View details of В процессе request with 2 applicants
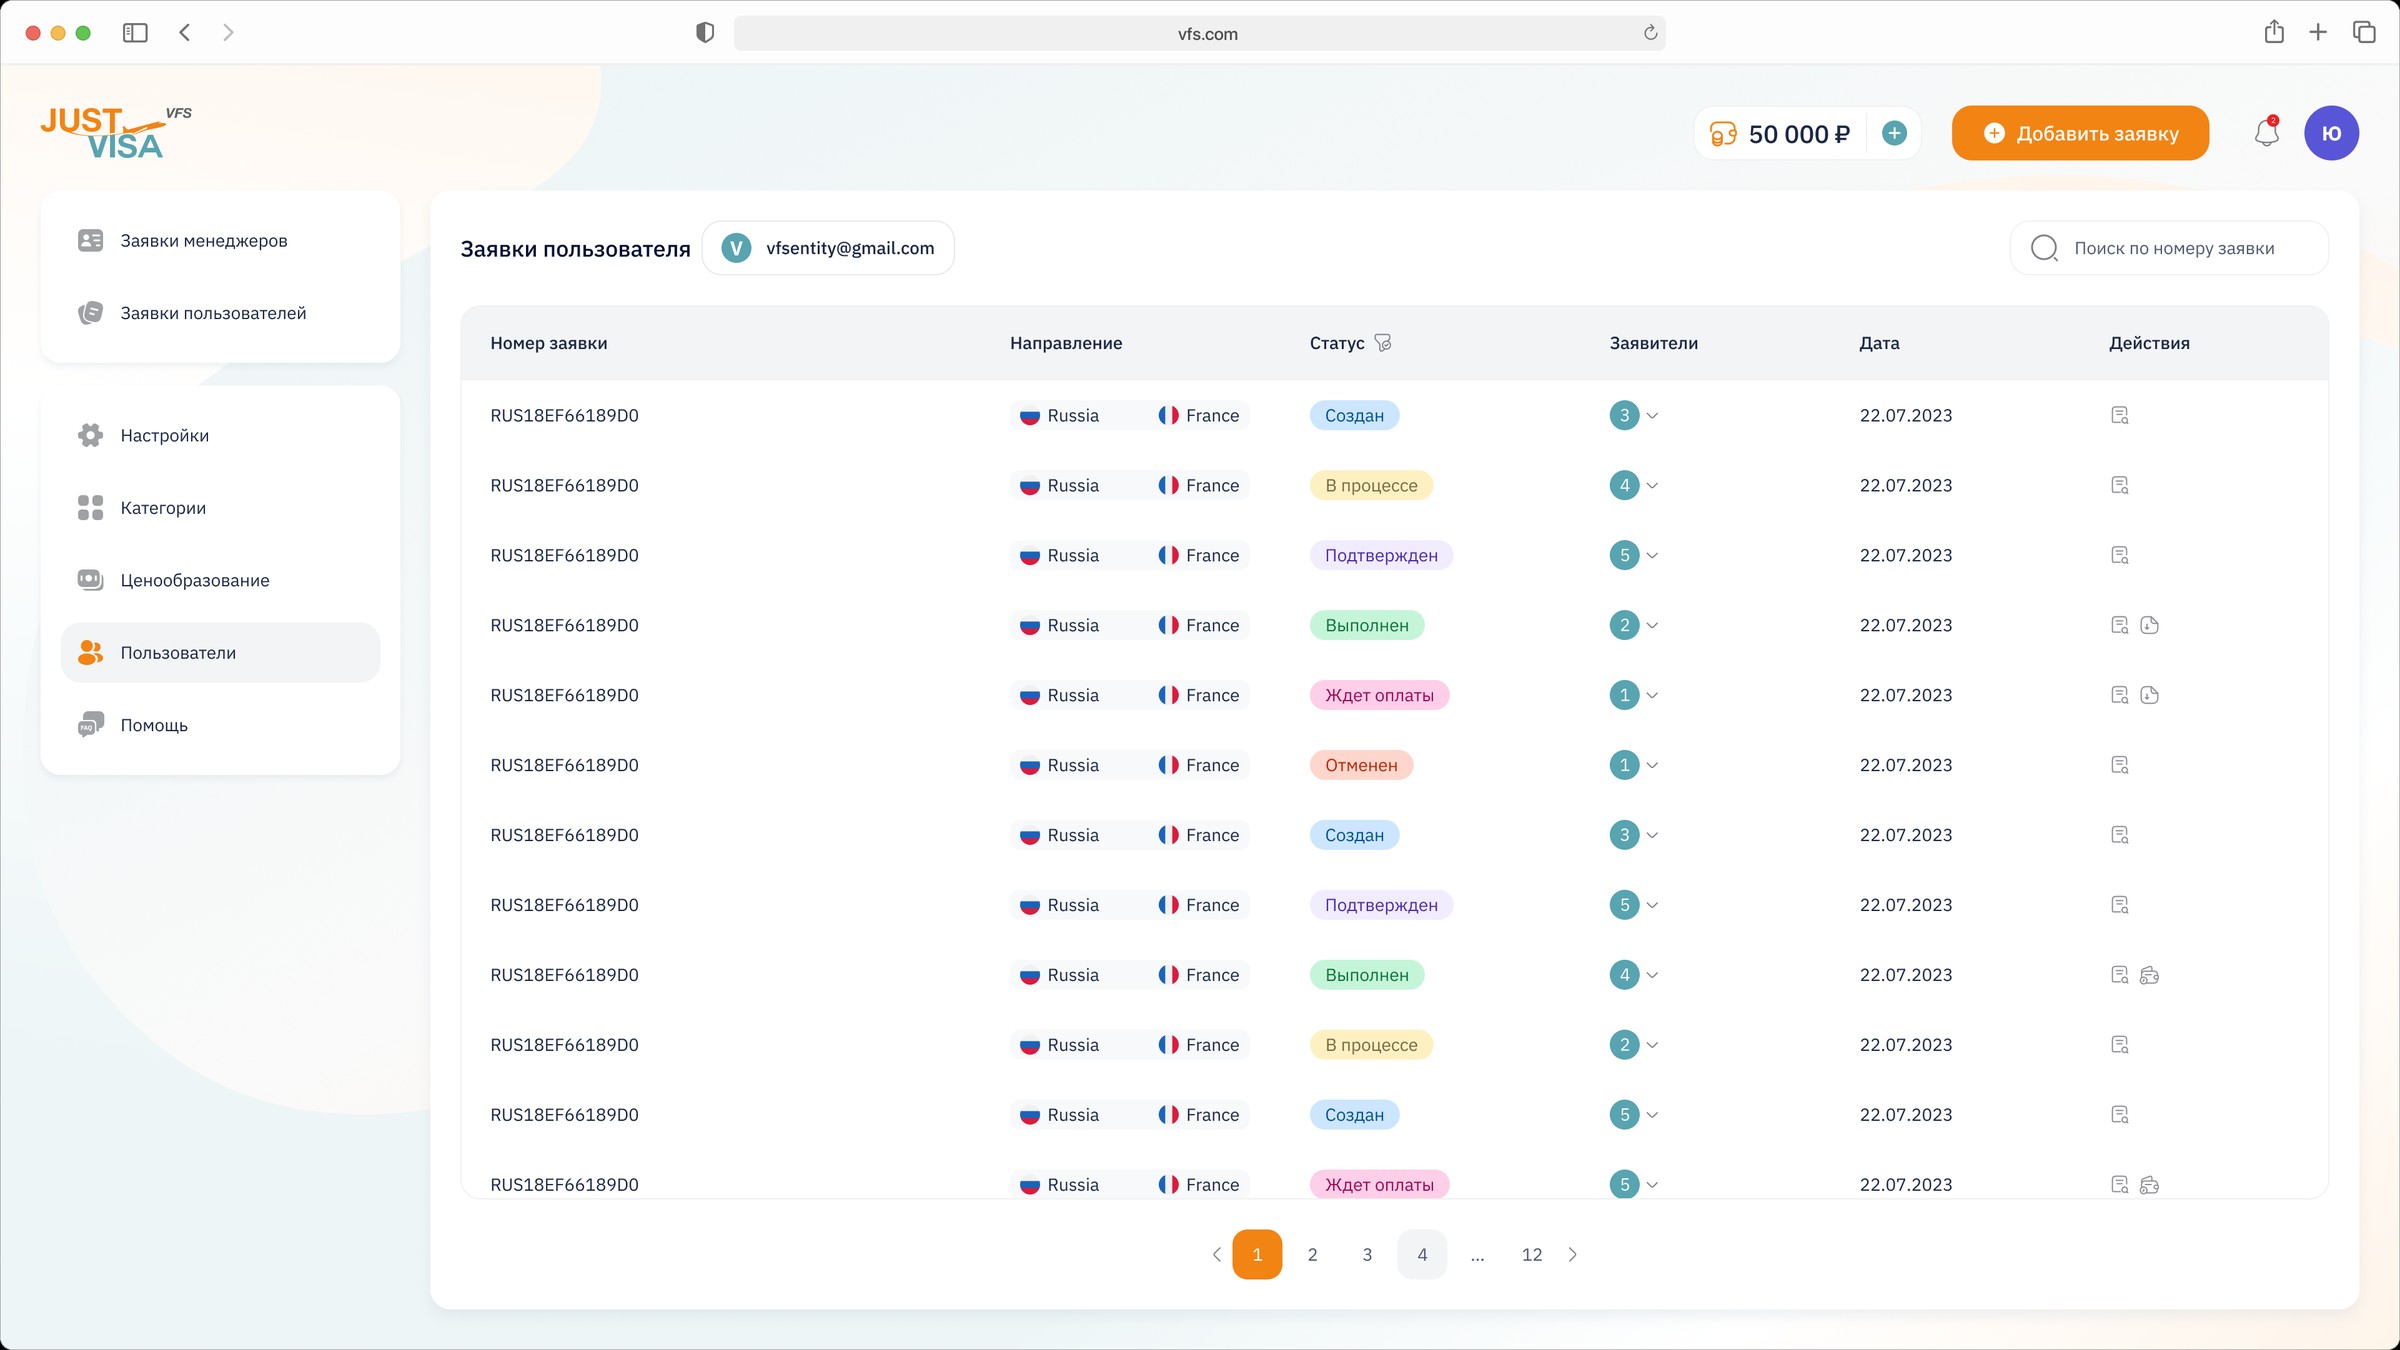 click(x=2119, y=1045)
